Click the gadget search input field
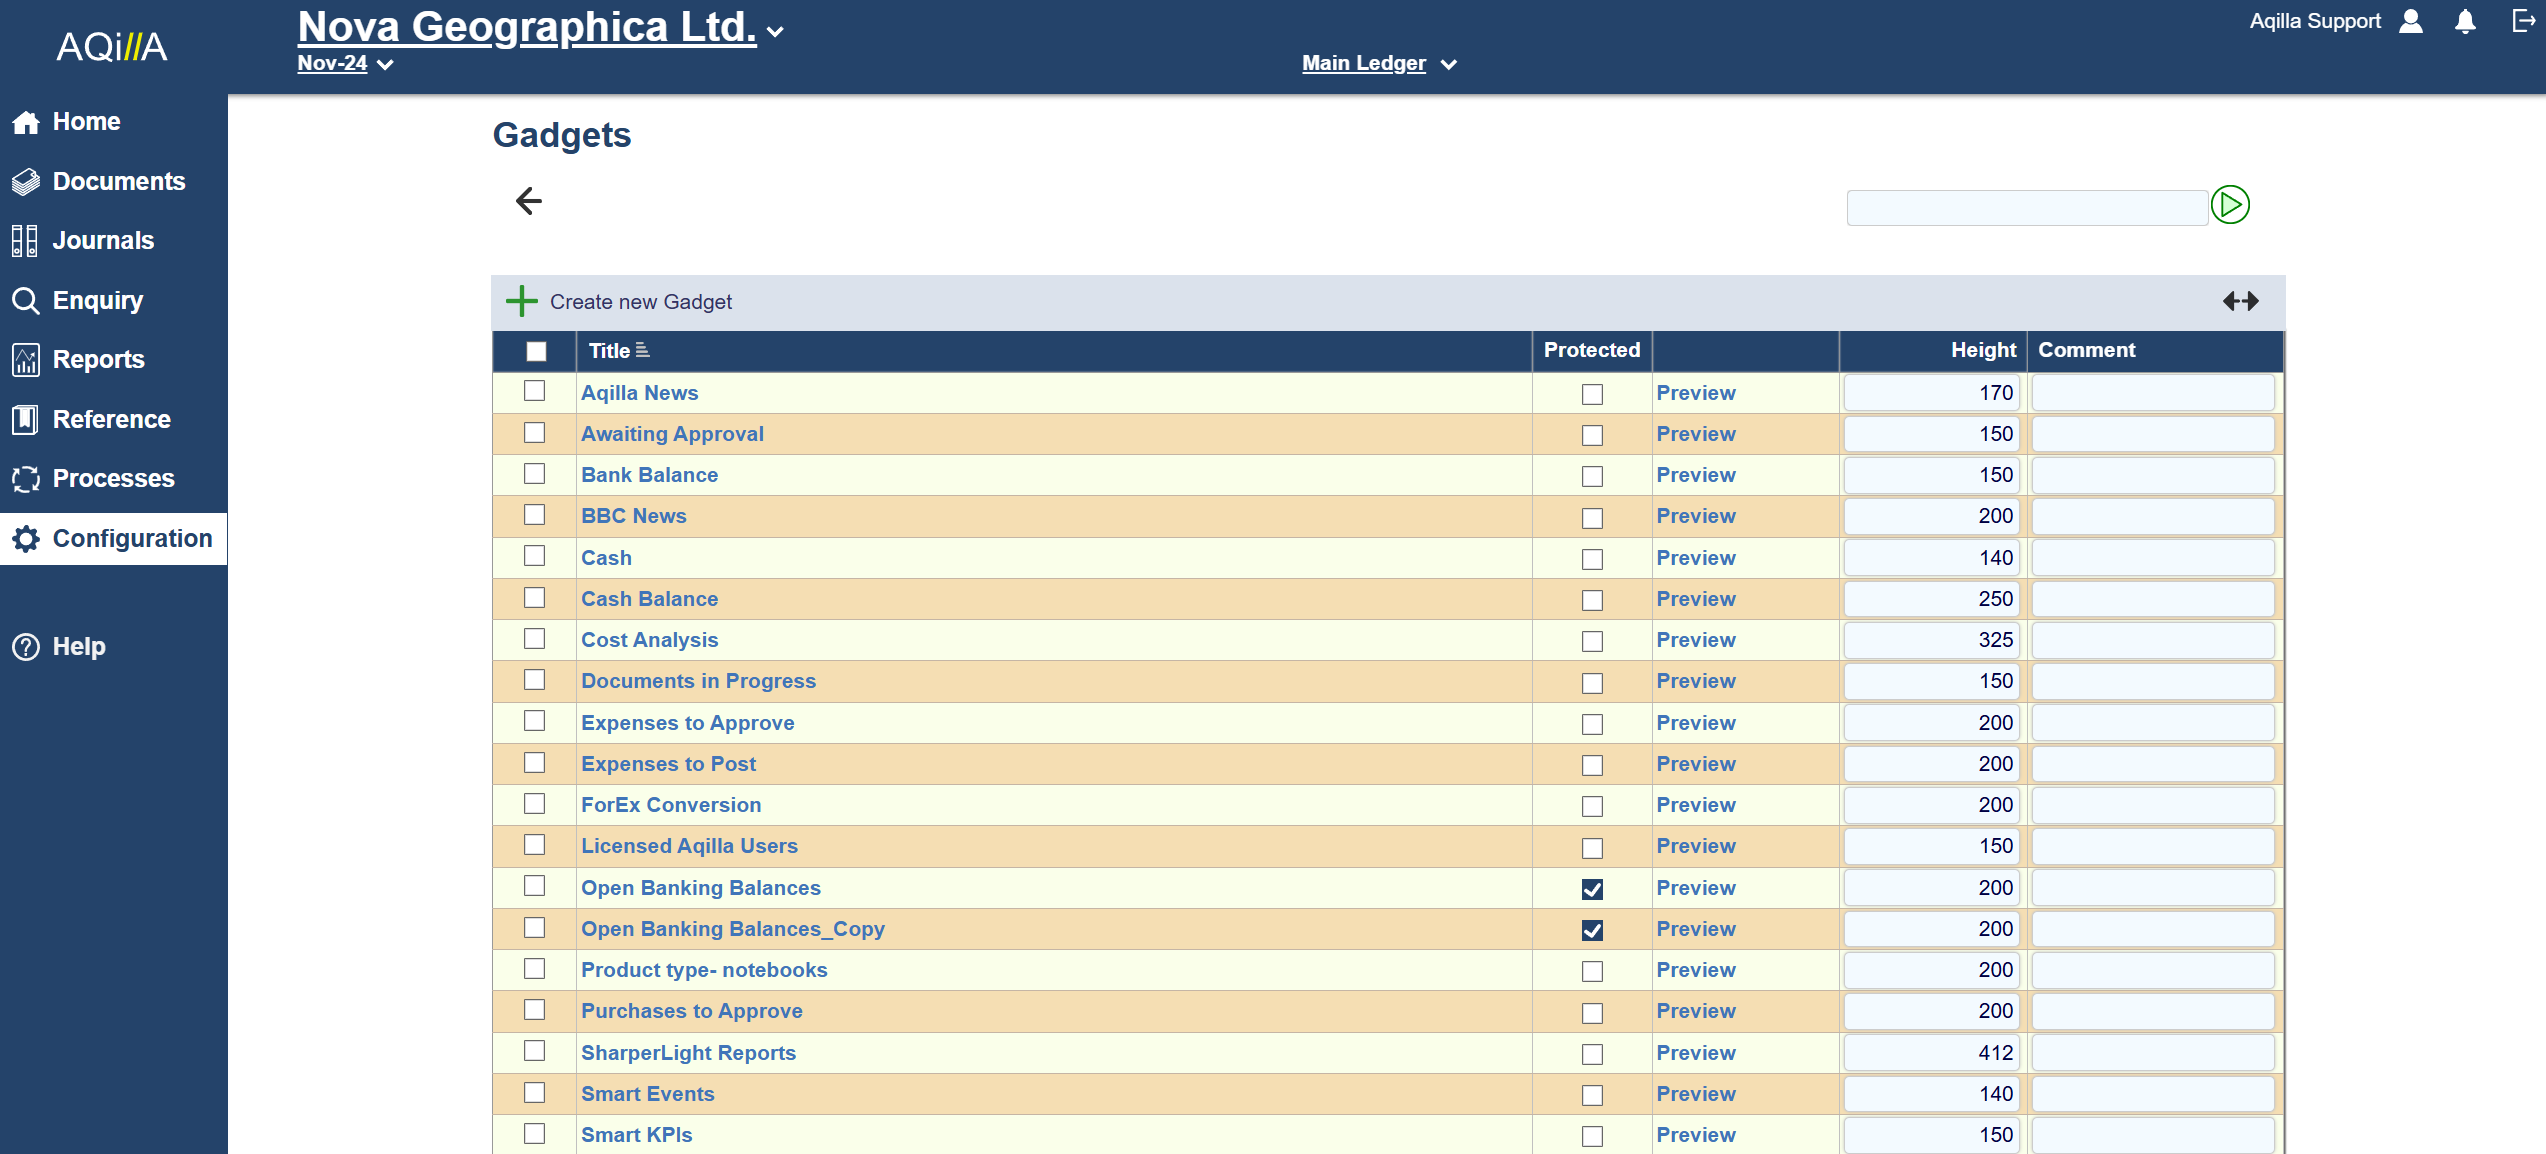The width and height of the screenshot is (2546, 1154). click(x=2026, y=207)
